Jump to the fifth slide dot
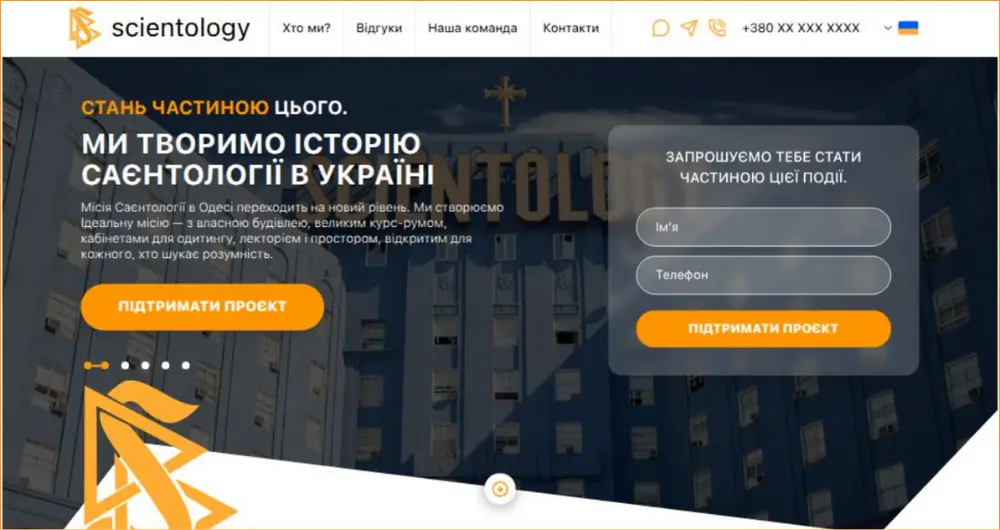 186,365
